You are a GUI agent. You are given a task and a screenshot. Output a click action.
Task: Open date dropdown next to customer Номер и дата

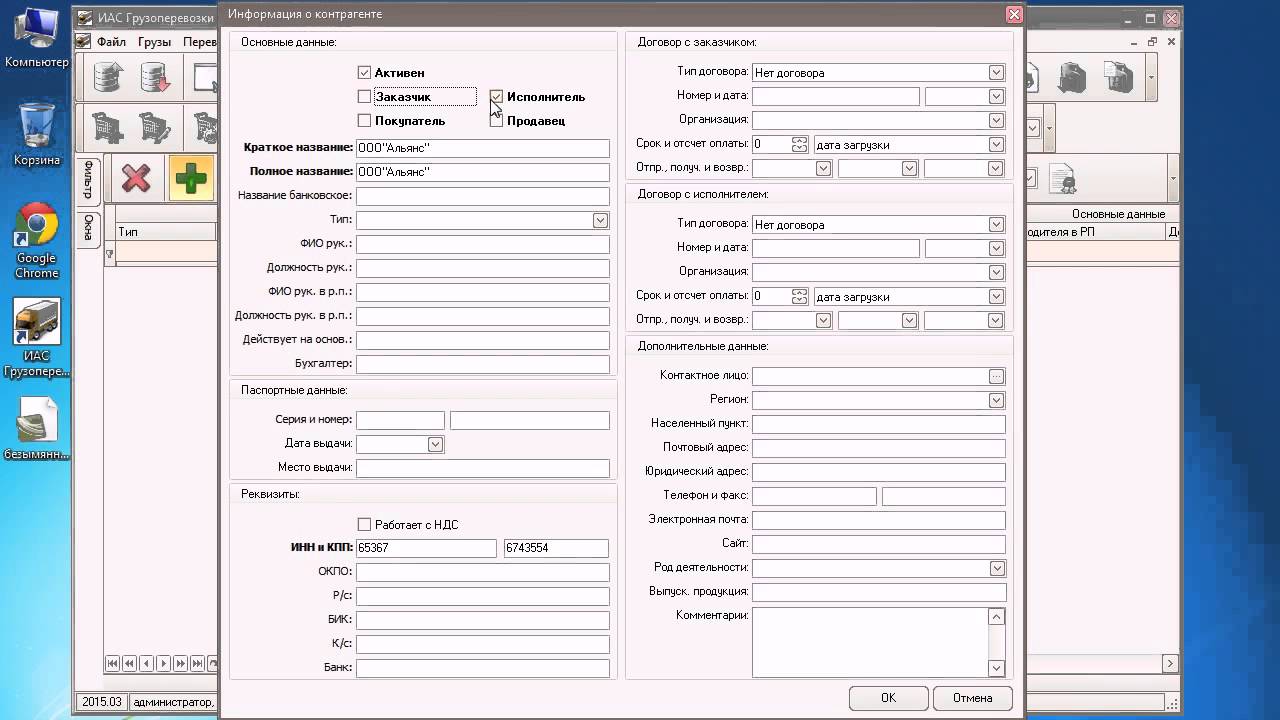point(996,96)
